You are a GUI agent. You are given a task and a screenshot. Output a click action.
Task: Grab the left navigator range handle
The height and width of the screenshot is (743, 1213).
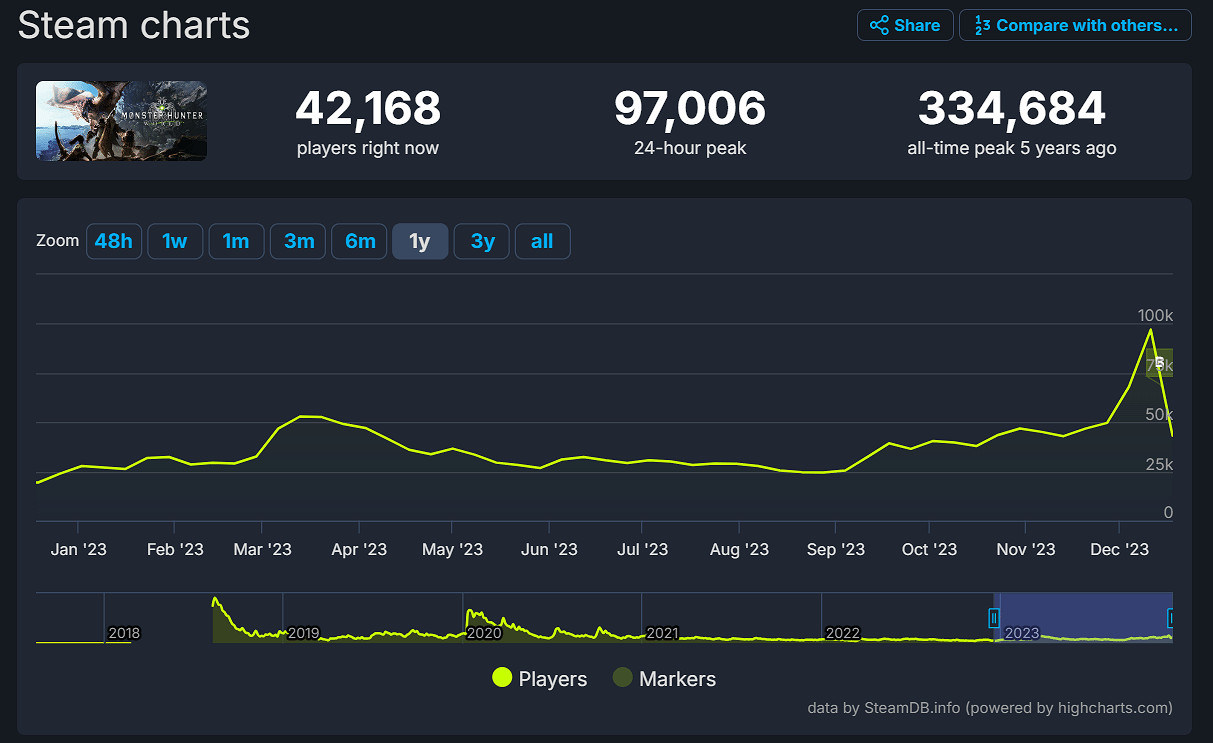click(994, 618)
